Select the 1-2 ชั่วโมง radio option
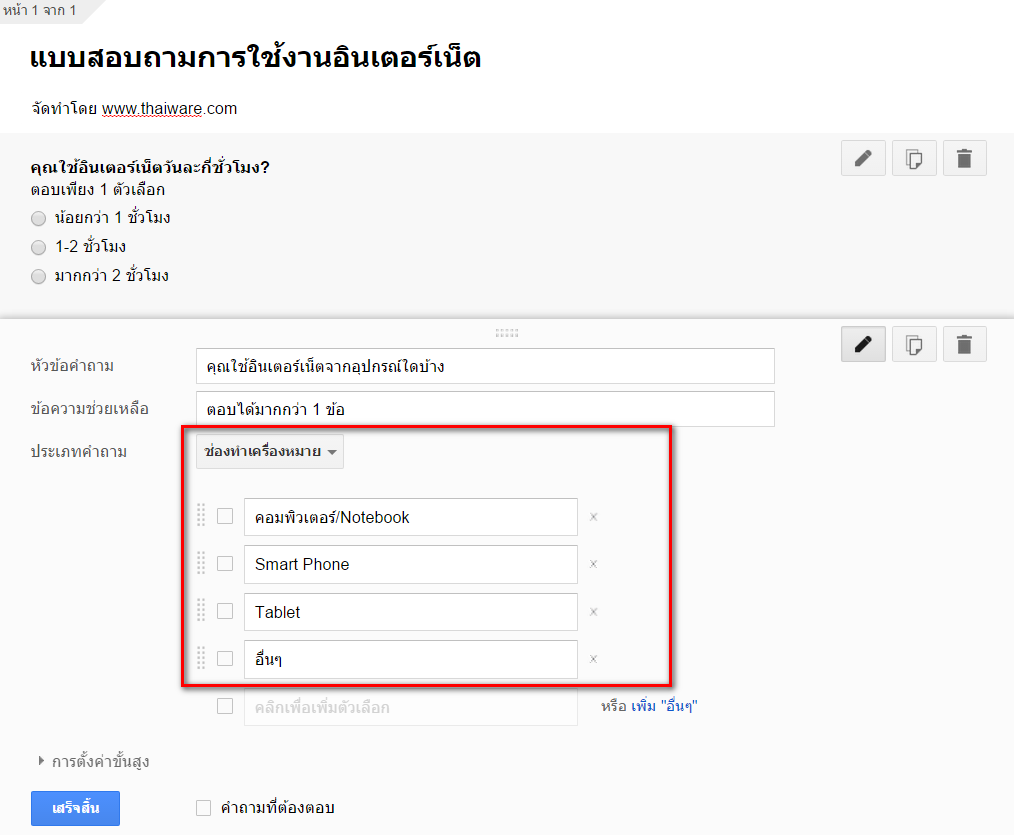Viewport: 1014px width, 835px height. click(39, 247)
